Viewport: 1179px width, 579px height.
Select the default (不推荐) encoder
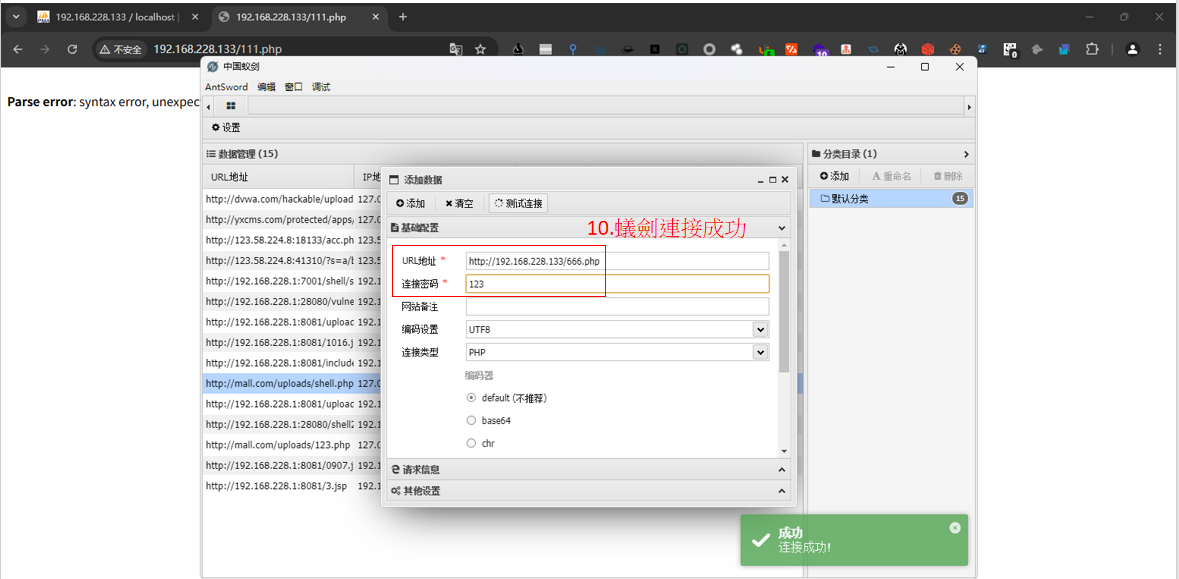click(471, 398)
